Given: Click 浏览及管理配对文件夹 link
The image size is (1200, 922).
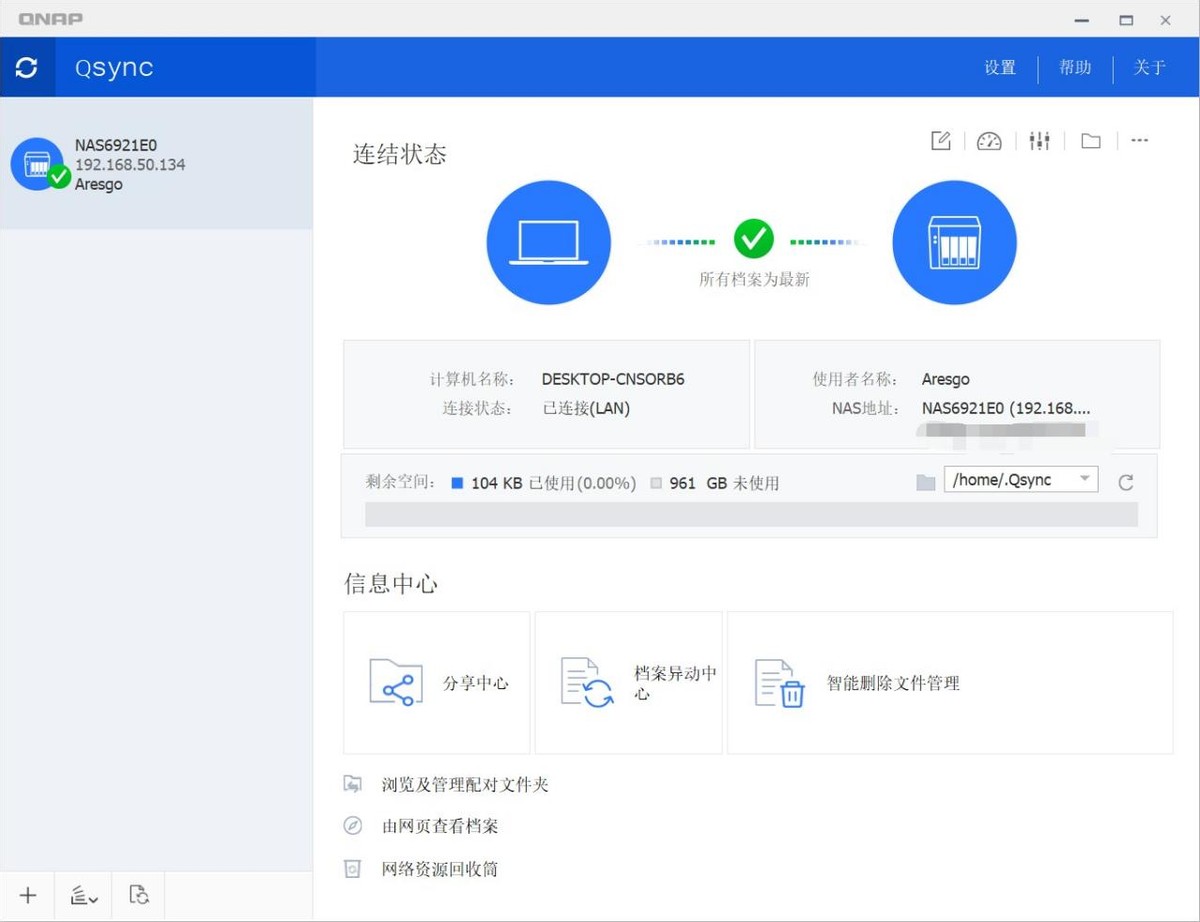Looking at the screenshot, I should (x=465, y=785).
